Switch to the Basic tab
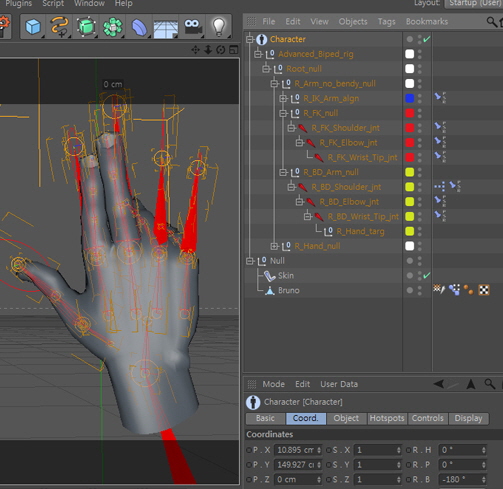Viewport: 503px width, 489px height. point(265,418)
